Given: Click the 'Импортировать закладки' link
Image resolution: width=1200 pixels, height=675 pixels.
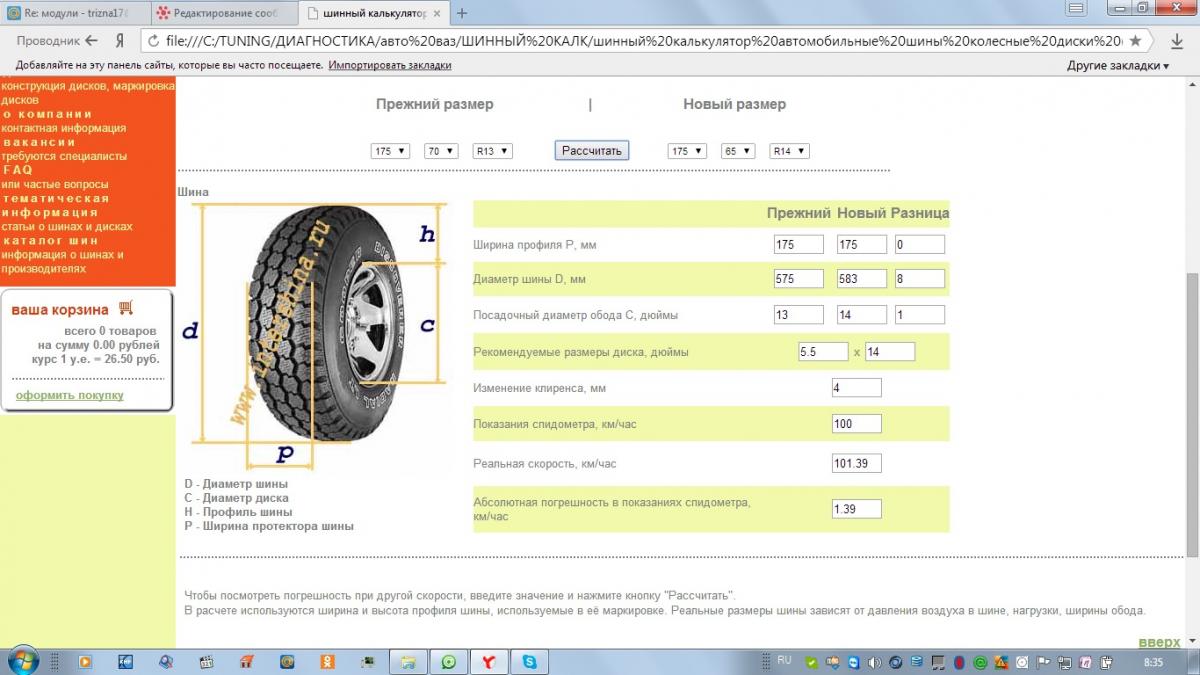Looking at the screenshot, I should [x=389, y=65].
